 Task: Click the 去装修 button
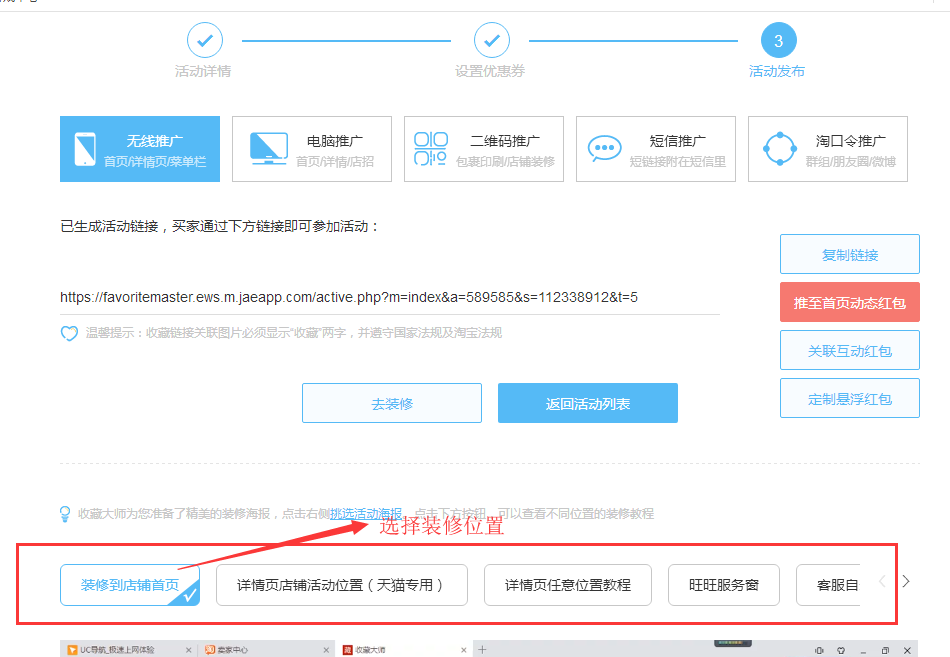tap(391, 403)
